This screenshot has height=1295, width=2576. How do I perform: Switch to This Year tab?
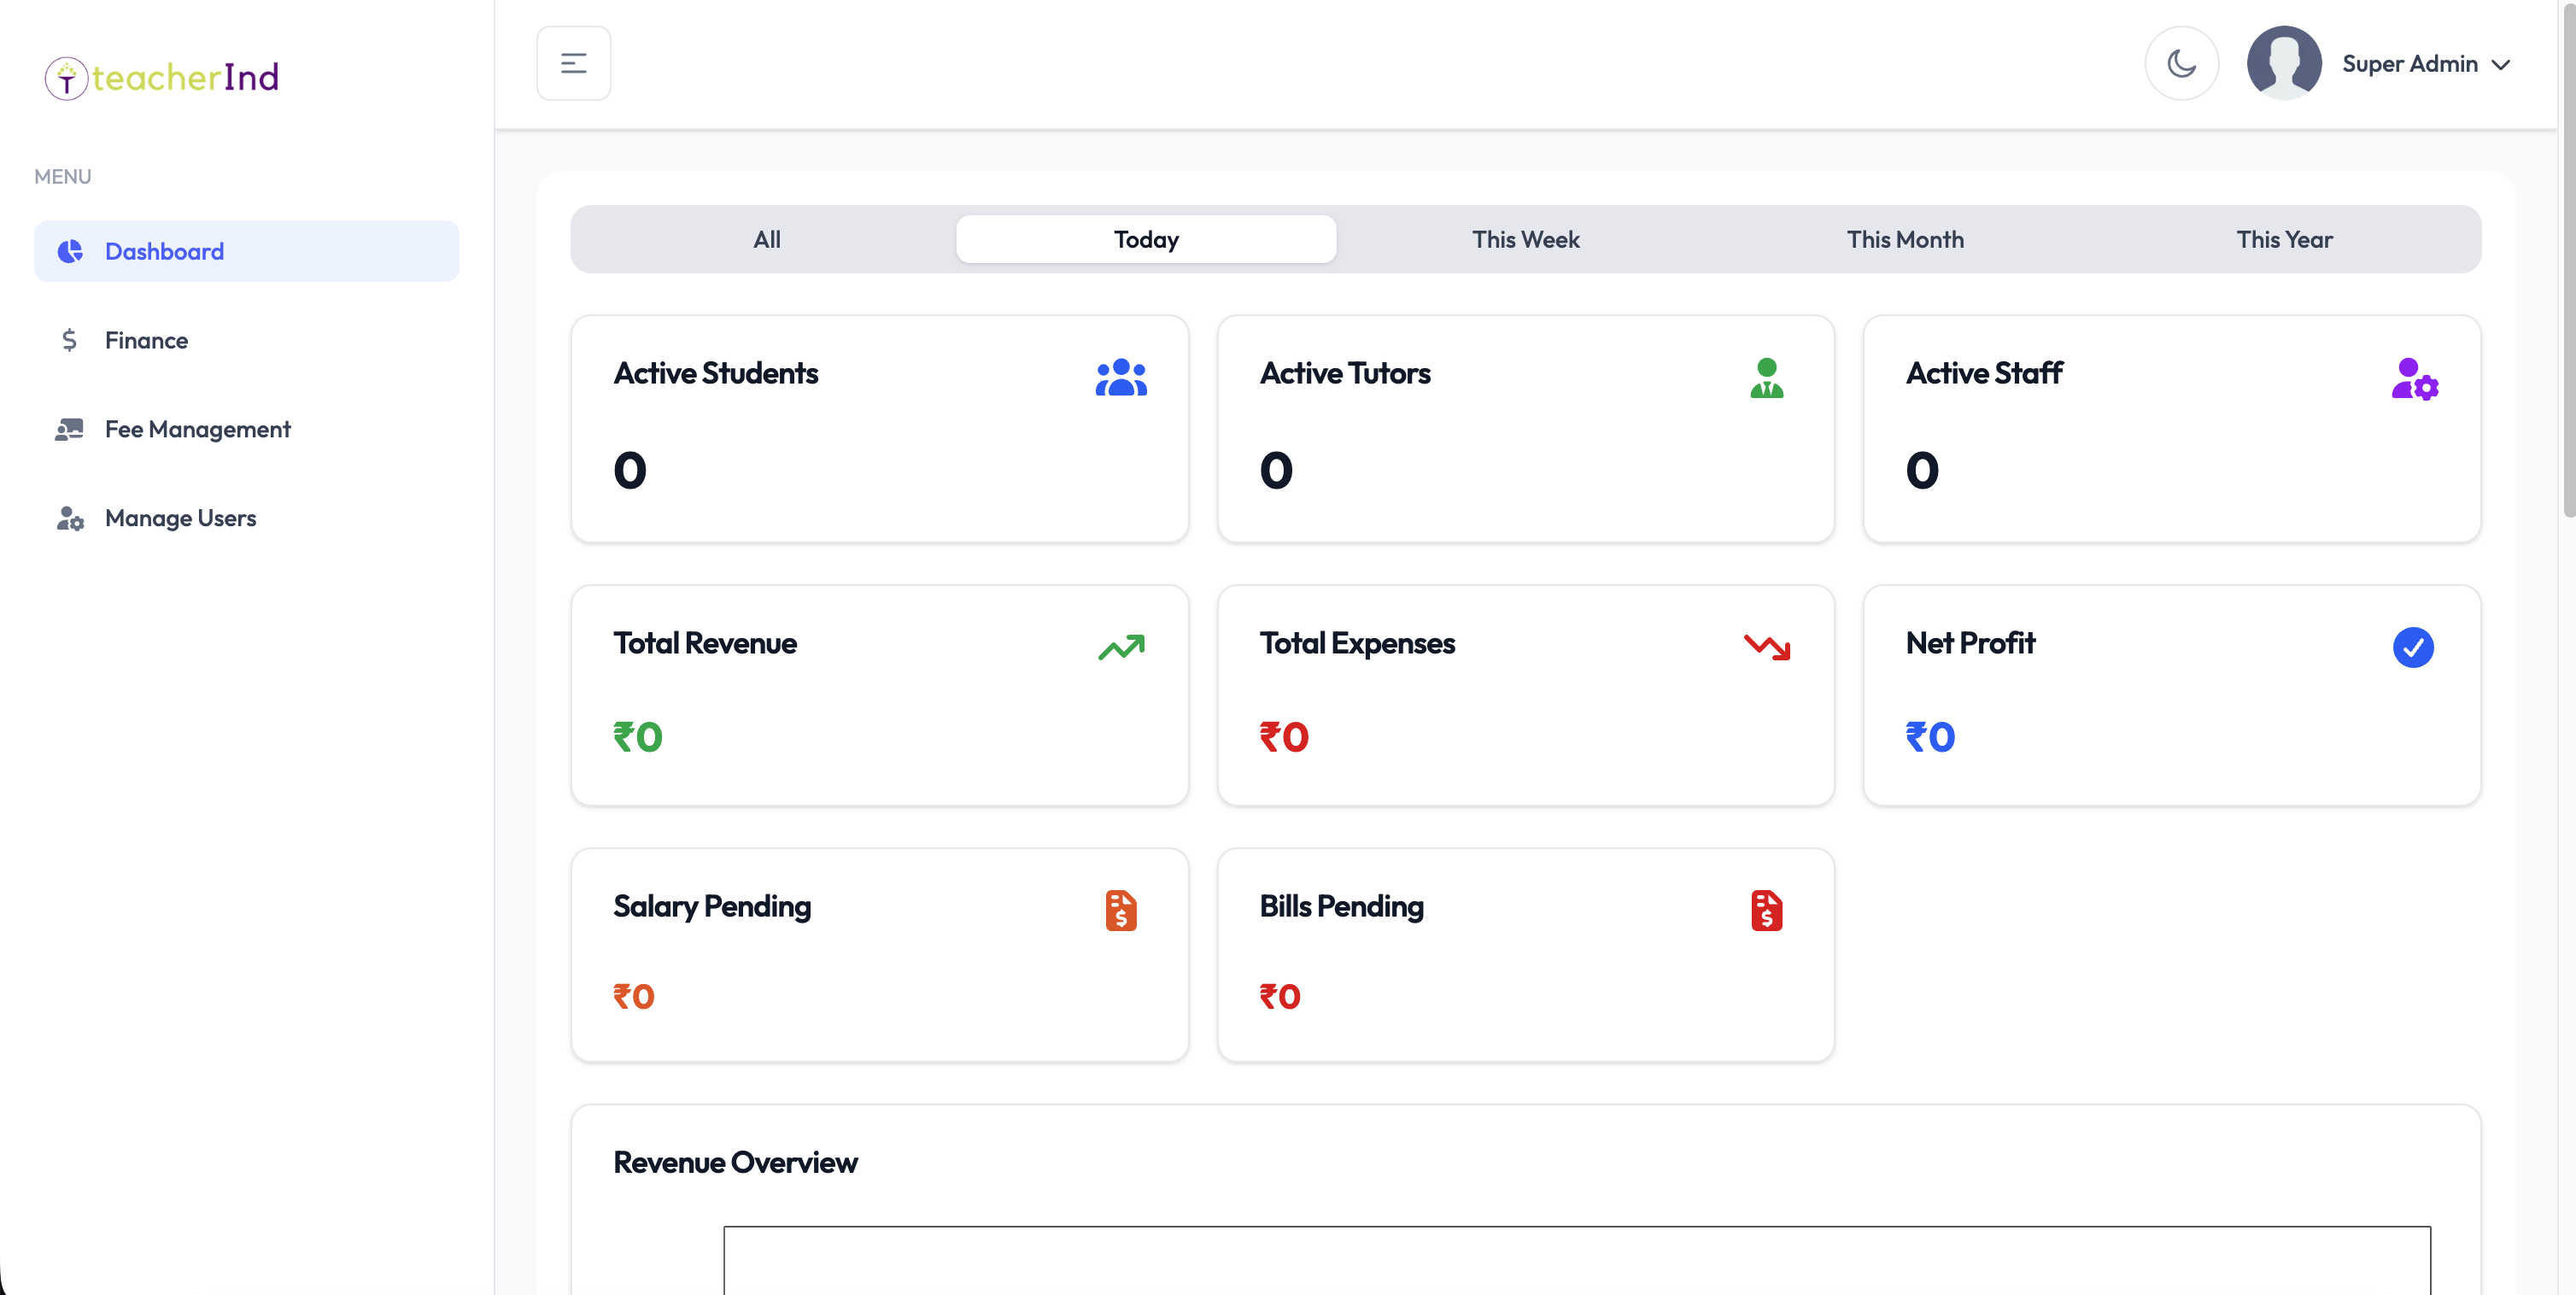coord(2284,239)
